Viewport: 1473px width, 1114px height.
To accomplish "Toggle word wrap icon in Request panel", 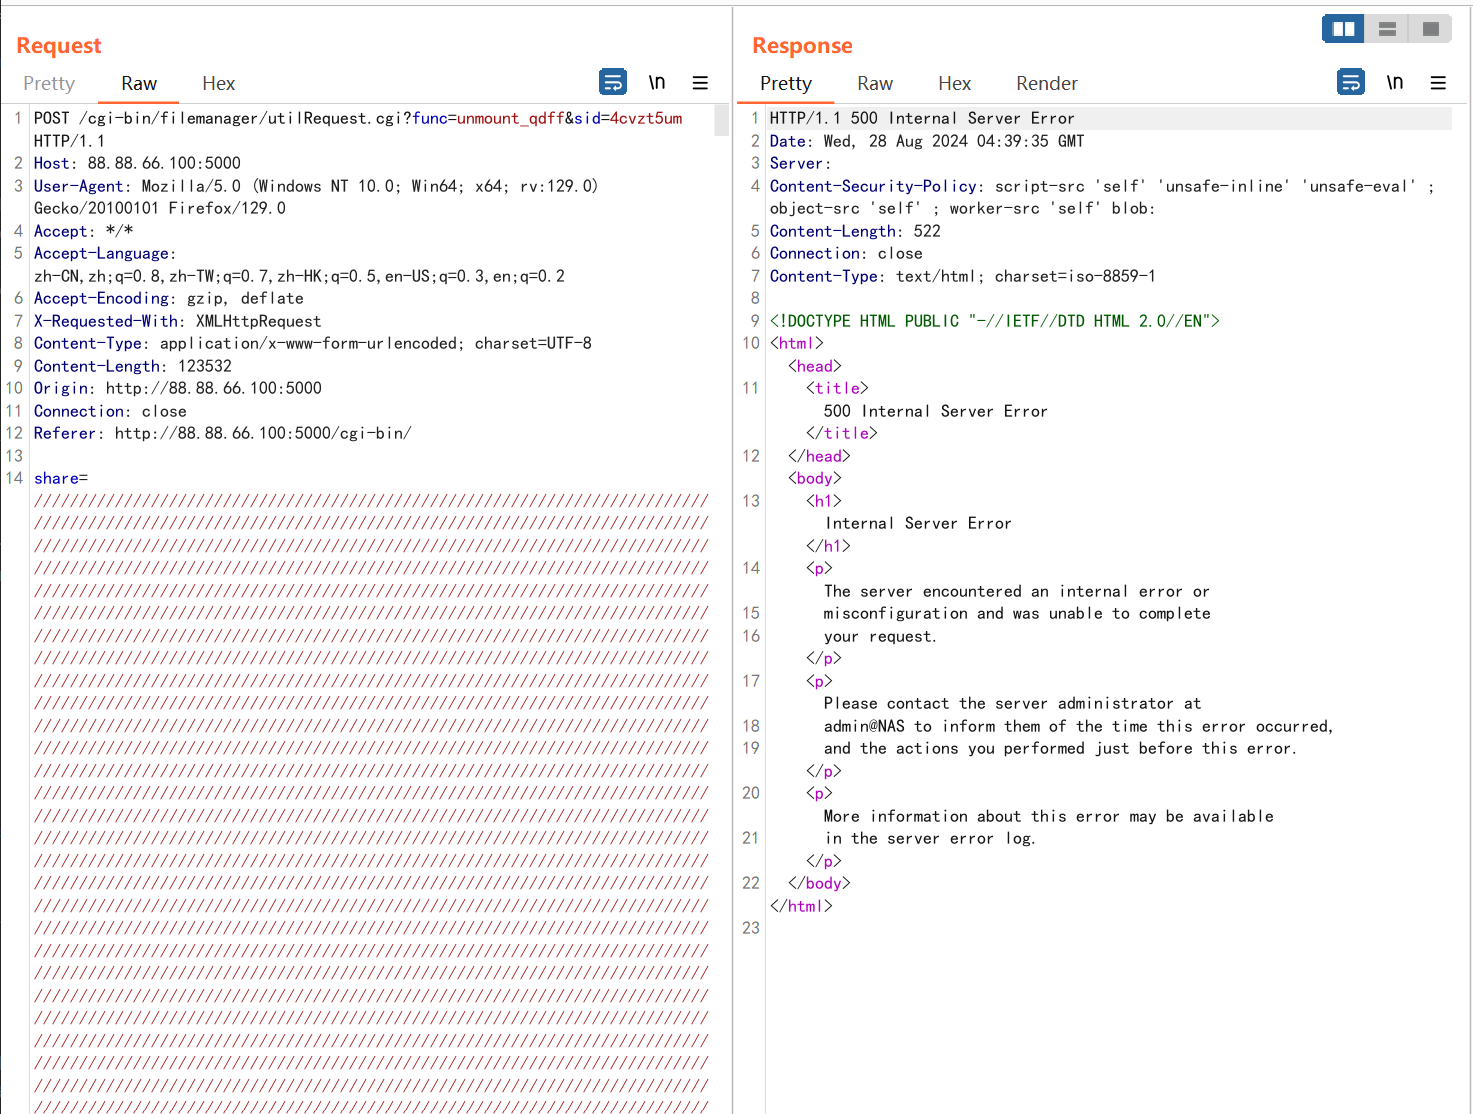I will (613, 82).
